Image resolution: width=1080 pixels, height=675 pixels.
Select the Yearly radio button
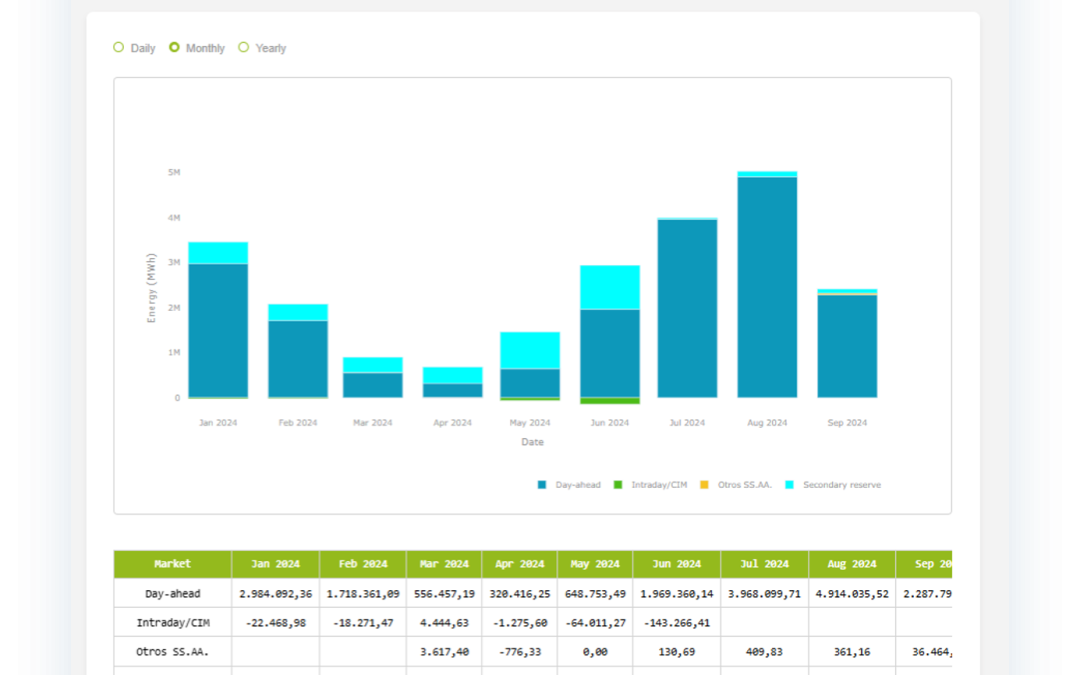click(x=244, y=47)
